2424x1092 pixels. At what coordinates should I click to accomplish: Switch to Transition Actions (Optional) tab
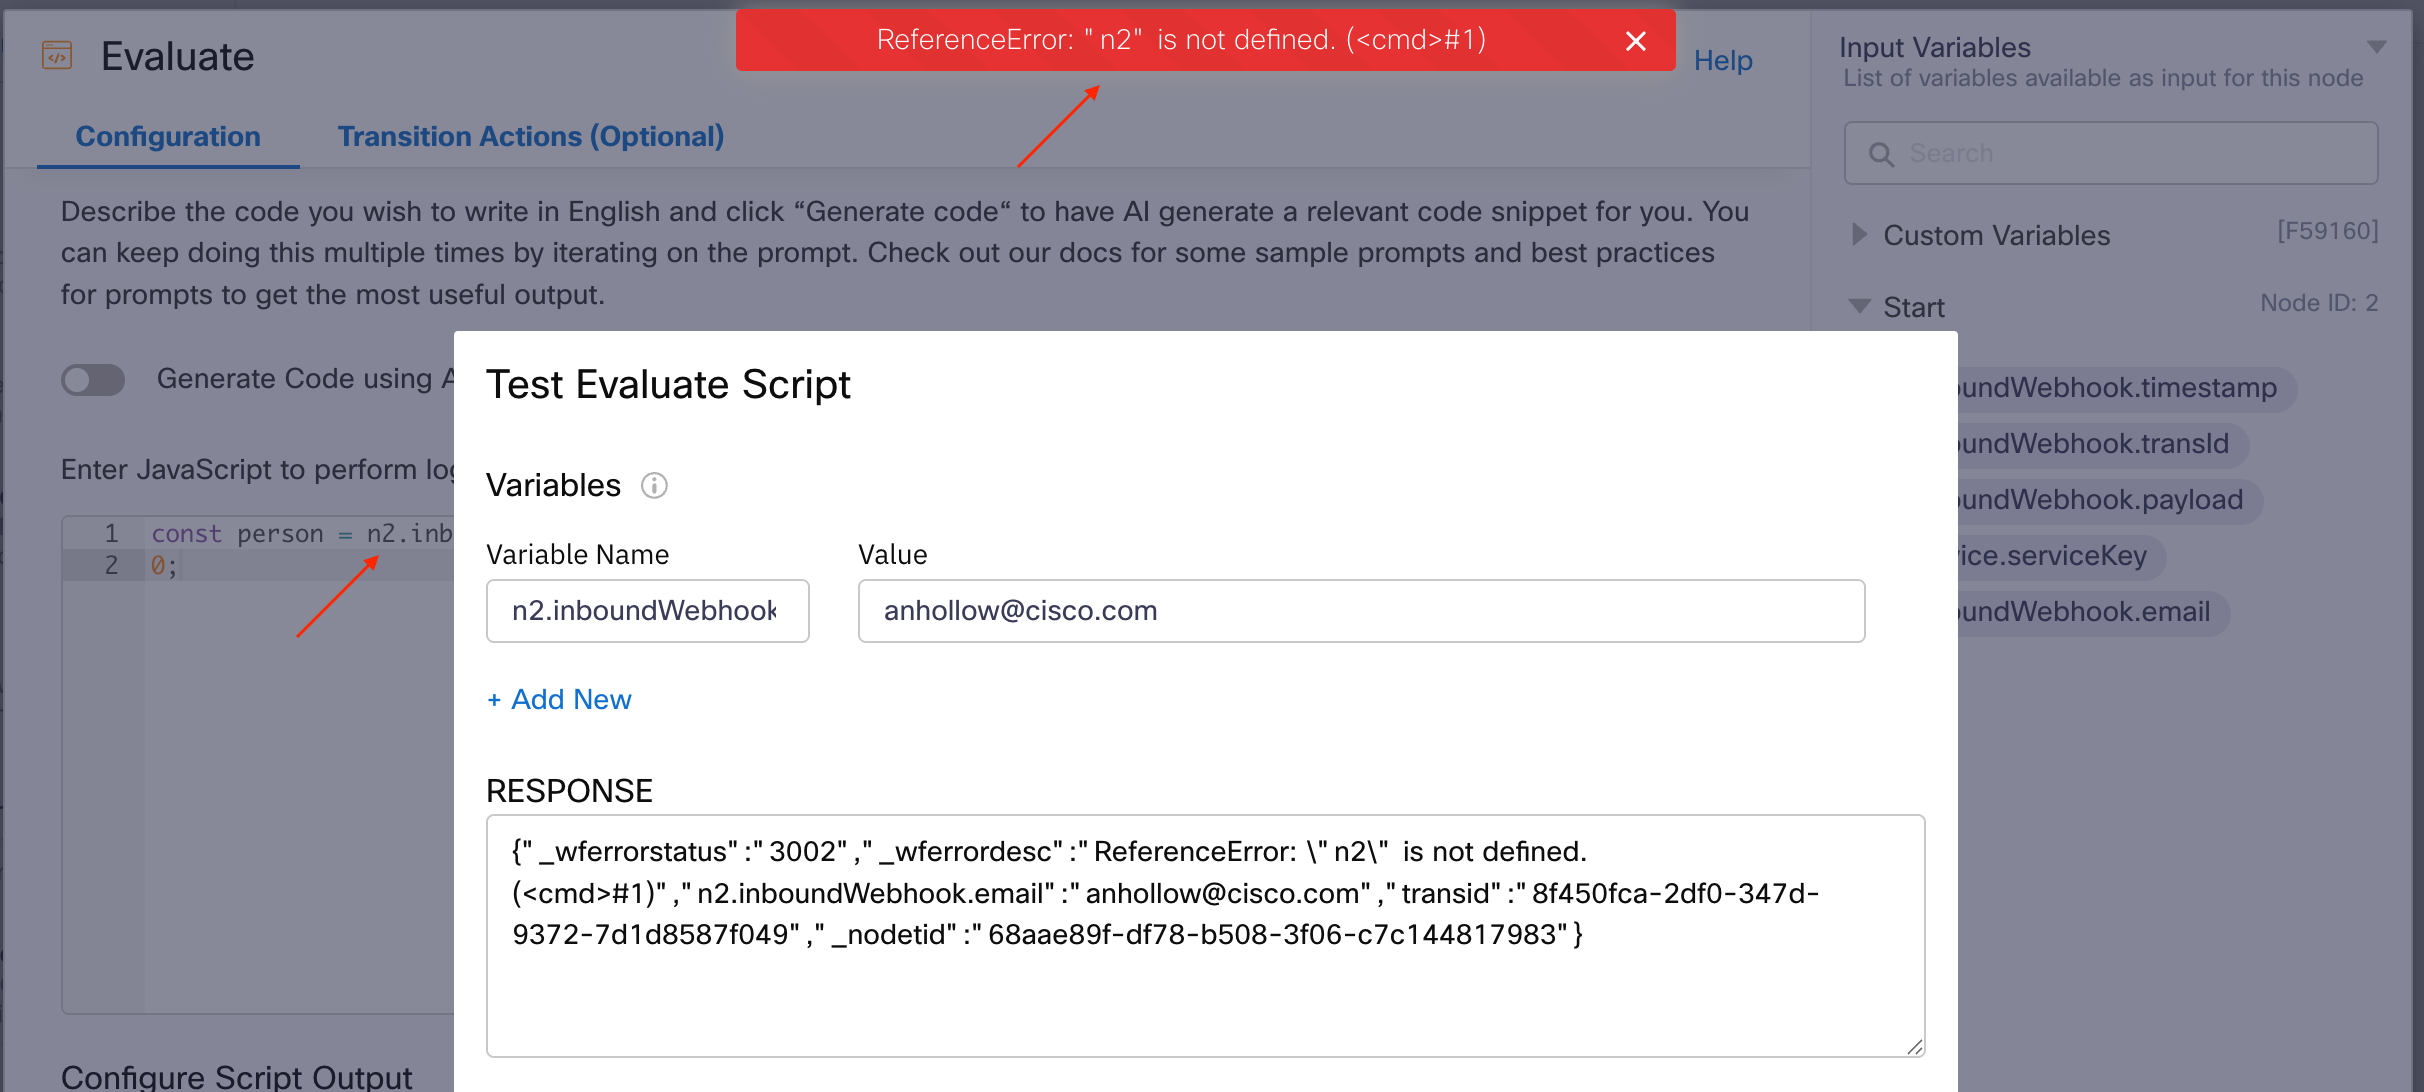(x=530, y=136)
